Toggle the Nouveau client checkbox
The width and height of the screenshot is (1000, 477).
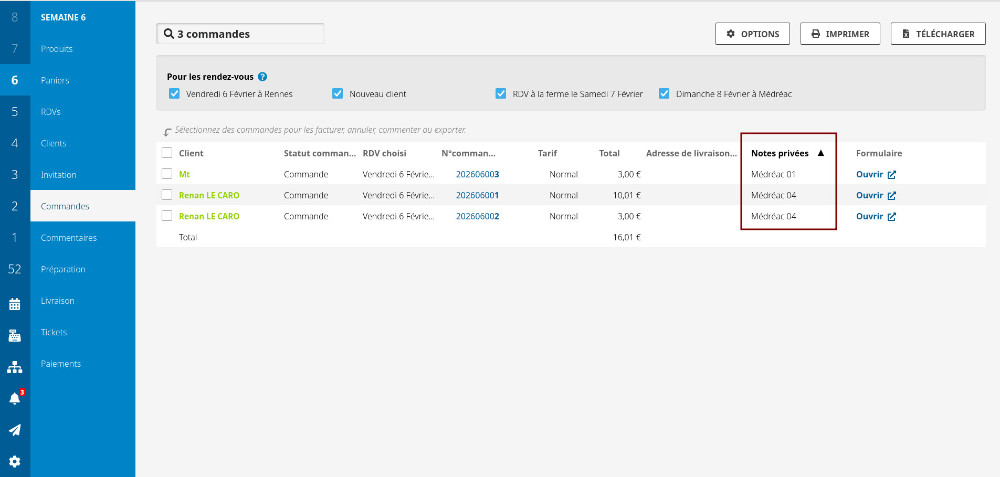[338, 94]
